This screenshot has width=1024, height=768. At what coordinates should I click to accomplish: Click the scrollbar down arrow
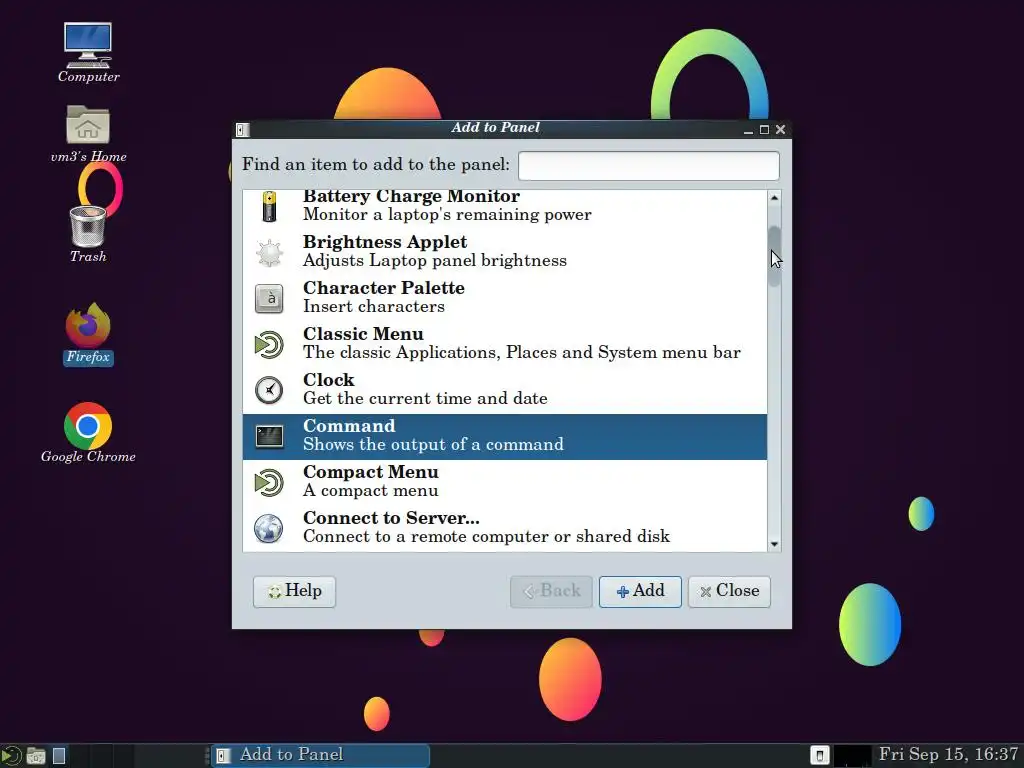click(775, 544)
